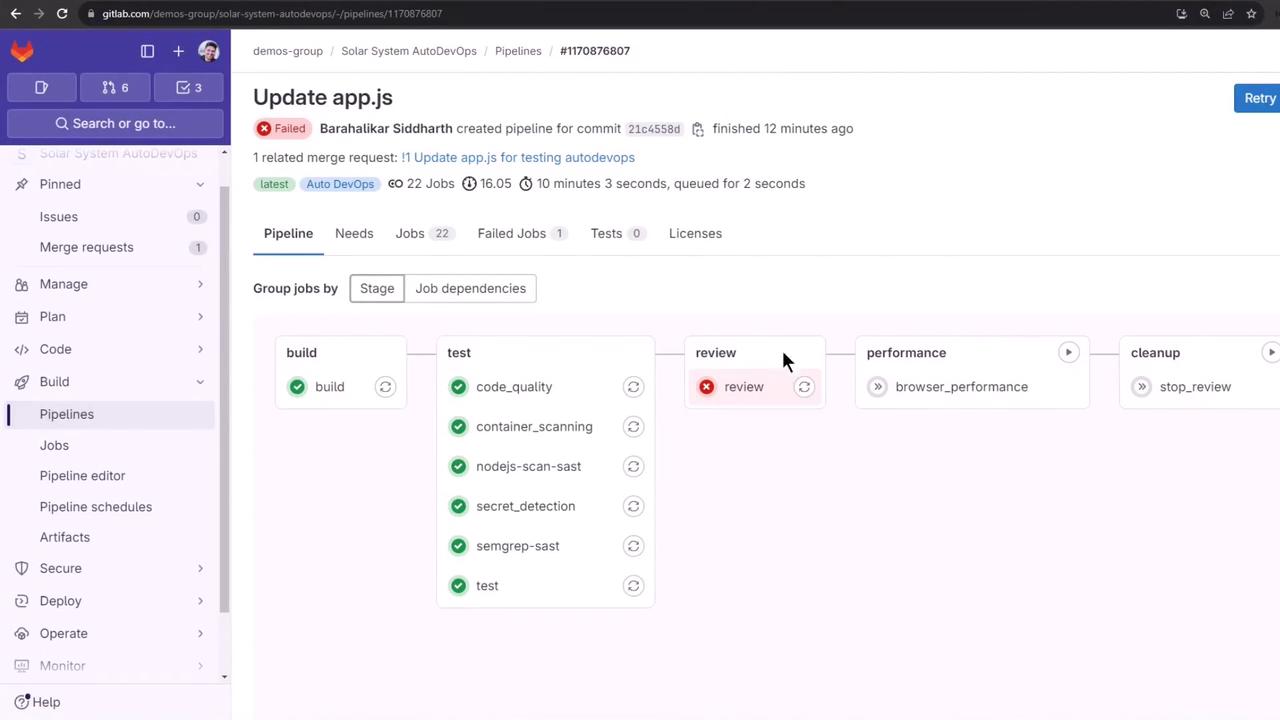Open the browser zoom icon
Screen dimensions: 1280x720
point(1205,14)
